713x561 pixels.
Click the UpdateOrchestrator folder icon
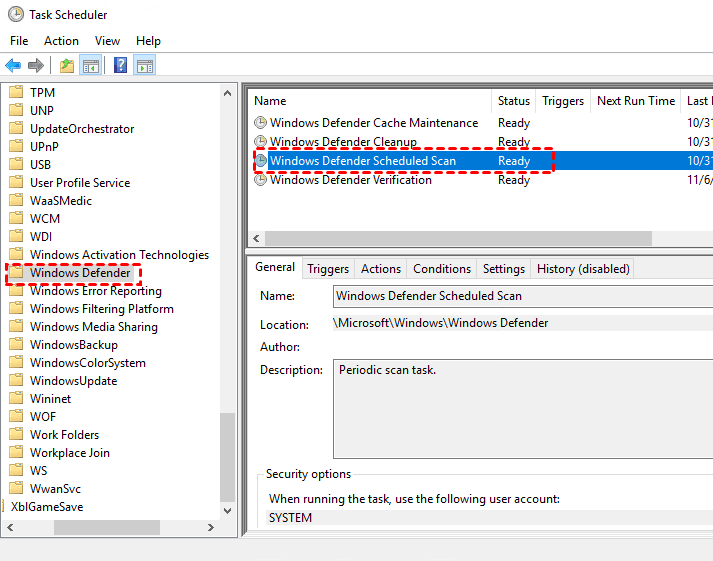pos(16,128)
